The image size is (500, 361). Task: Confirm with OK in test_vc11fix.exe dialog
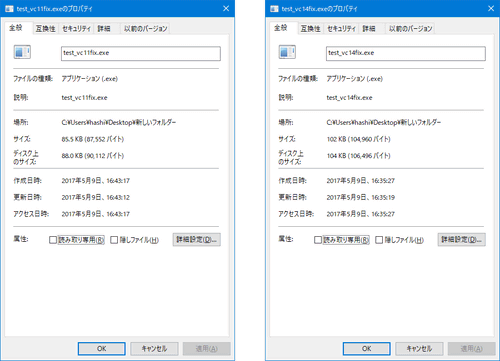click(102, 349)
